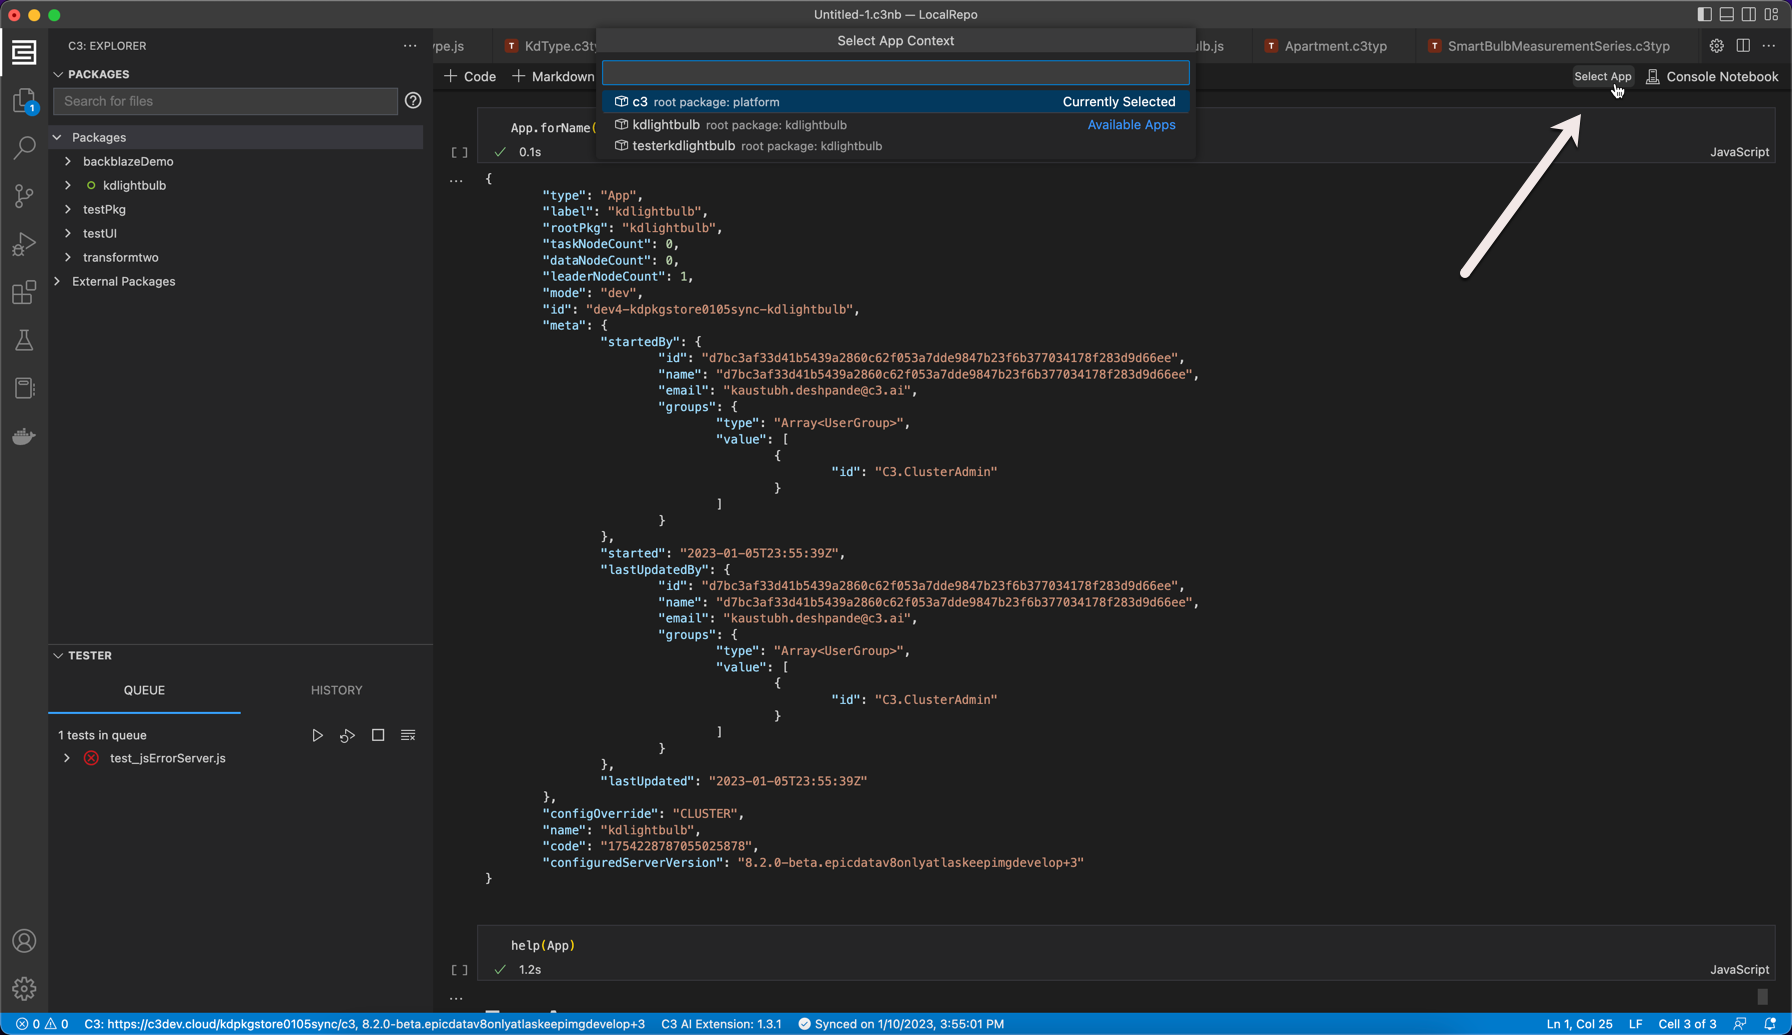Clear the test queue with the clear-list icon
The image size is (1792, 1035).
[407, 734]
